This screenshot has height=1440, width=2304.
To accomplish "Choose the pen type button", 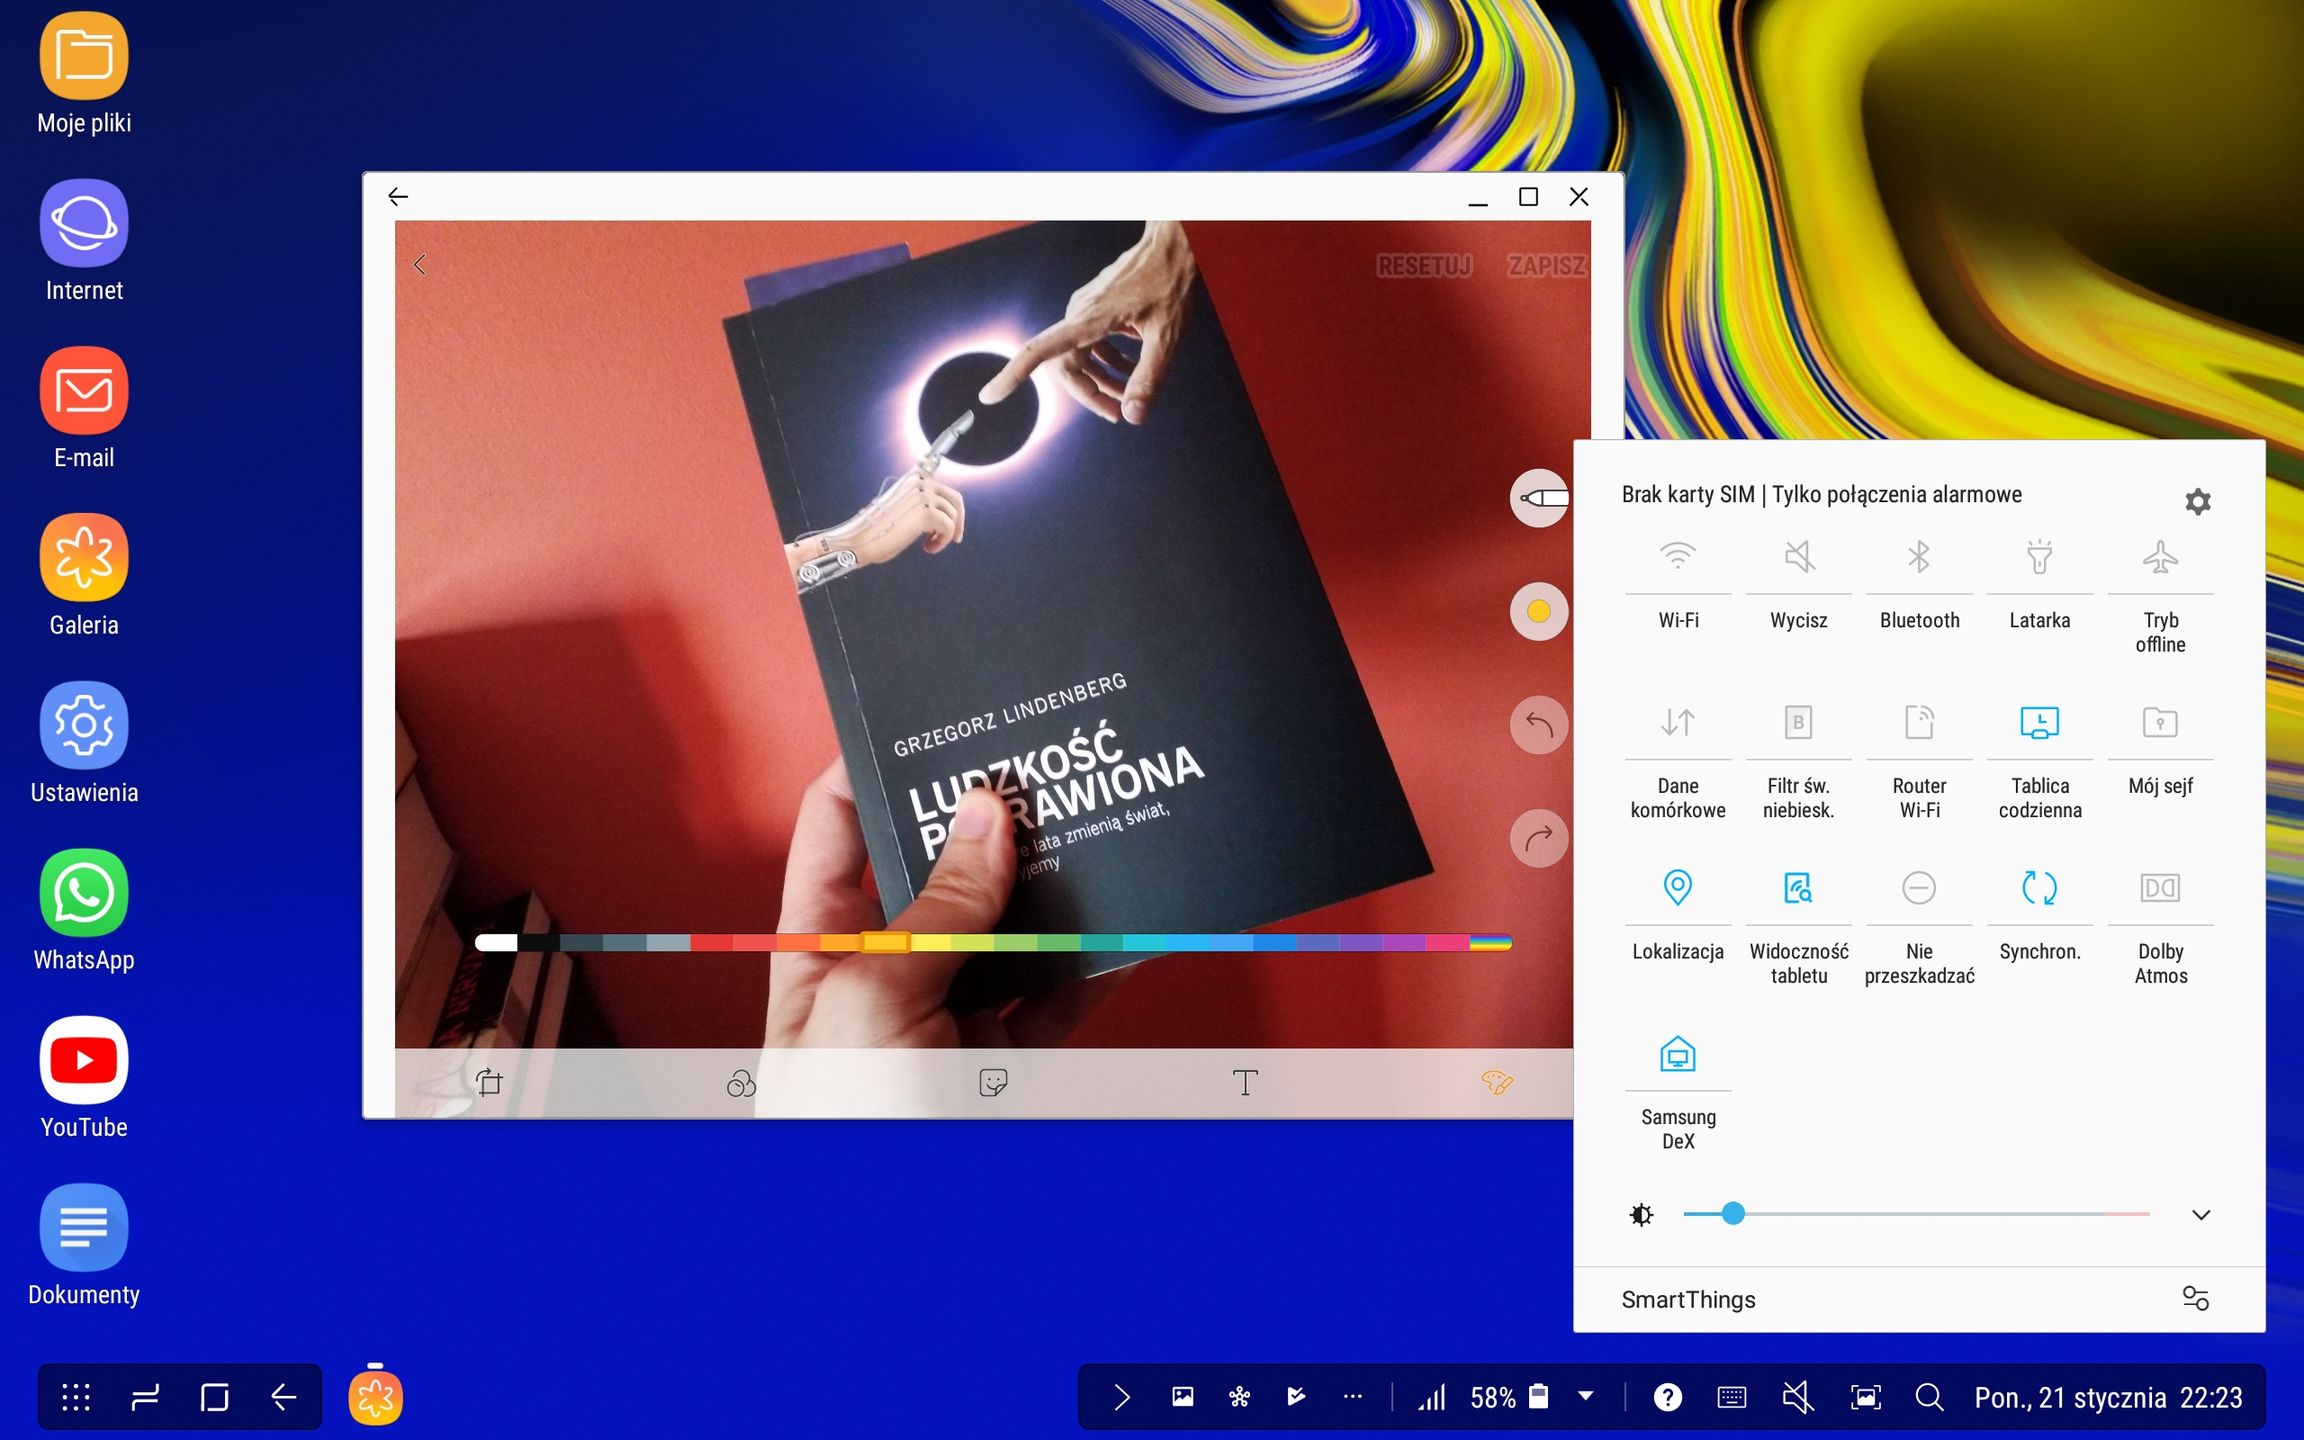I will pyautogui.click(x=1539, y=498).
